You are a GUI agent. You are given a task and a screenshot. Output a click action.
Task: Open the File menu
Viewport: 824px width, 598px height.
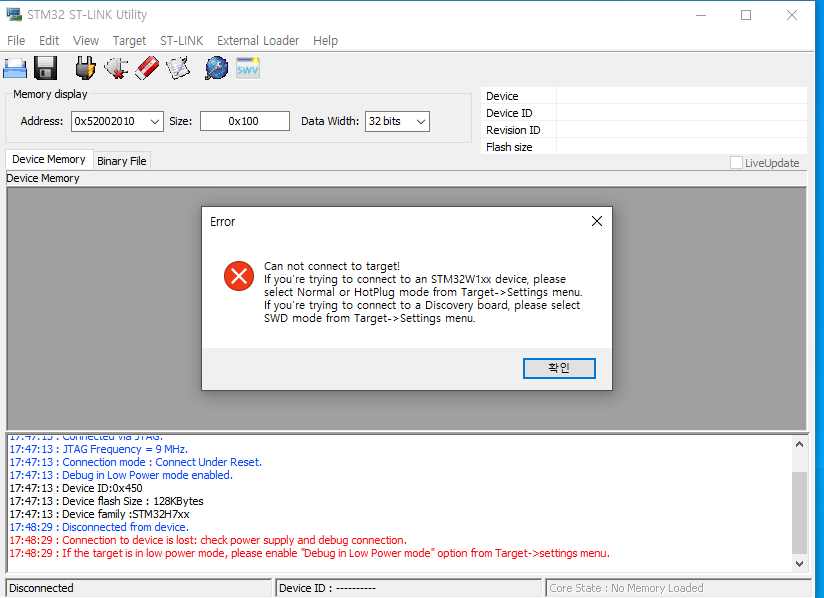[x=16, y=40]
